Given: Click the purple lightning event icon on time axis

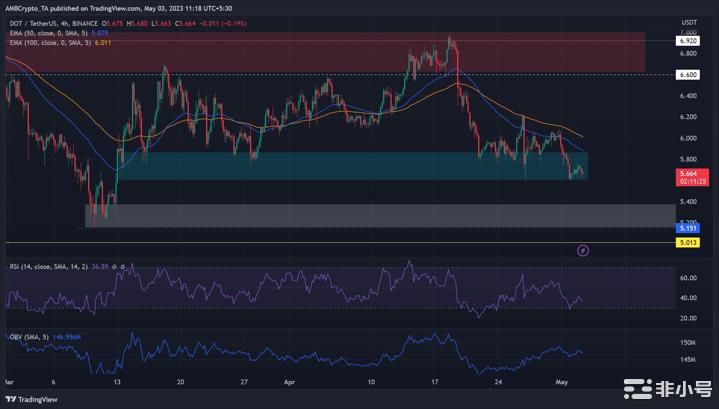Looking at the screenshot, I should 584,248.
